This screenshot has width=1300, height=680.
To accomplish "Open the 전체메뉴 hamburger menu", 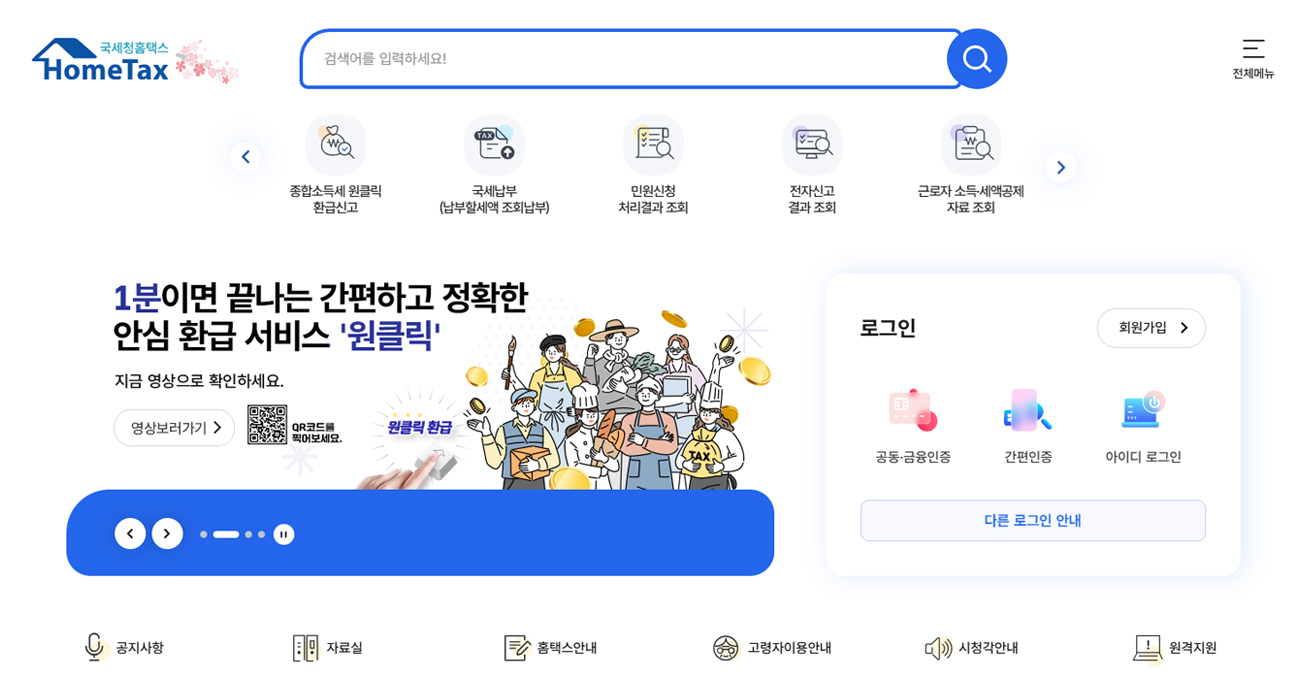I will 1253,59.
